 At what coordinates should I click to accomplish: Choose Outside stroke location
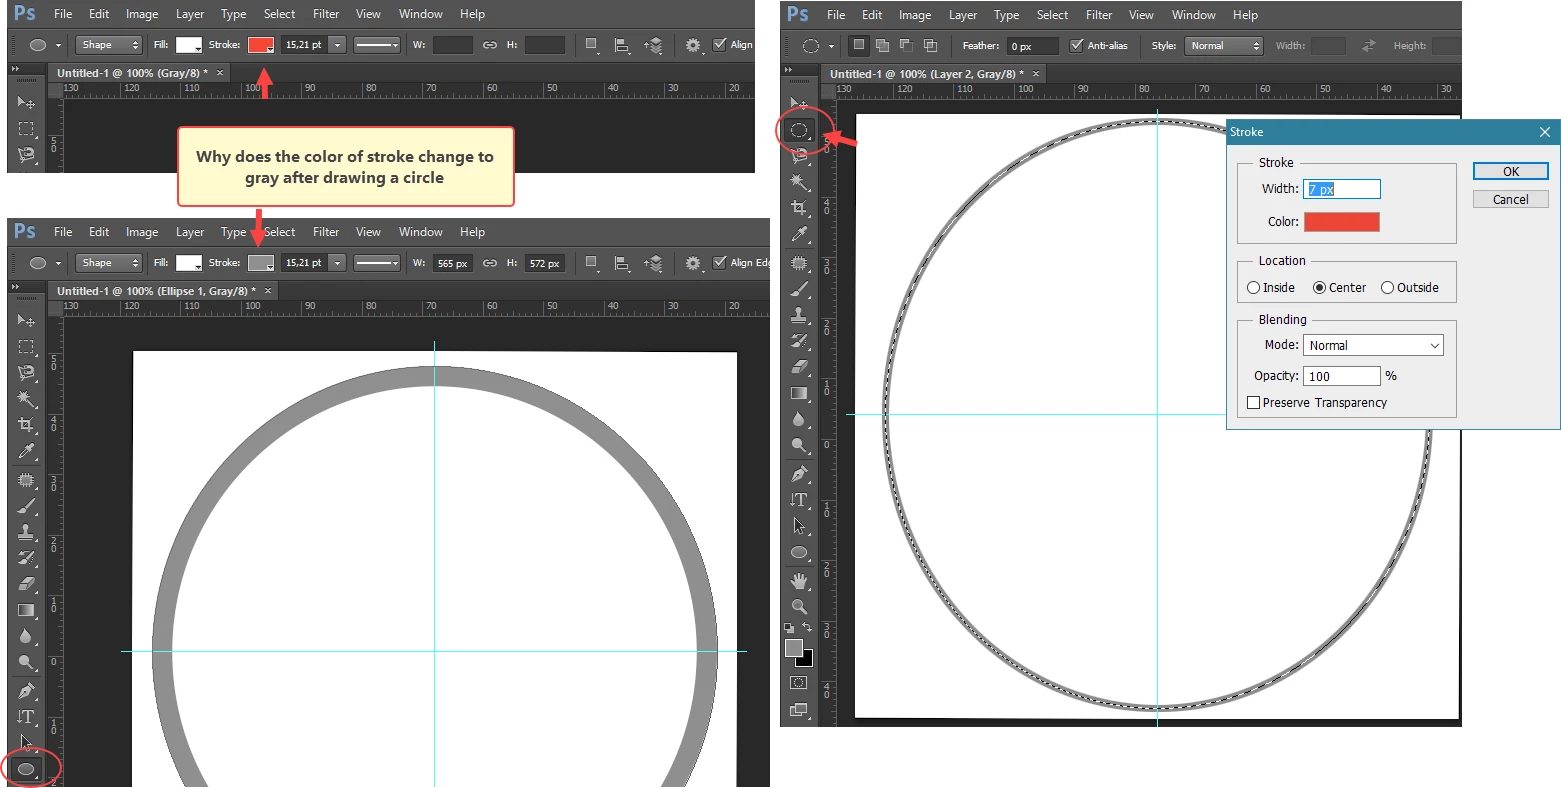[1387, 288]
